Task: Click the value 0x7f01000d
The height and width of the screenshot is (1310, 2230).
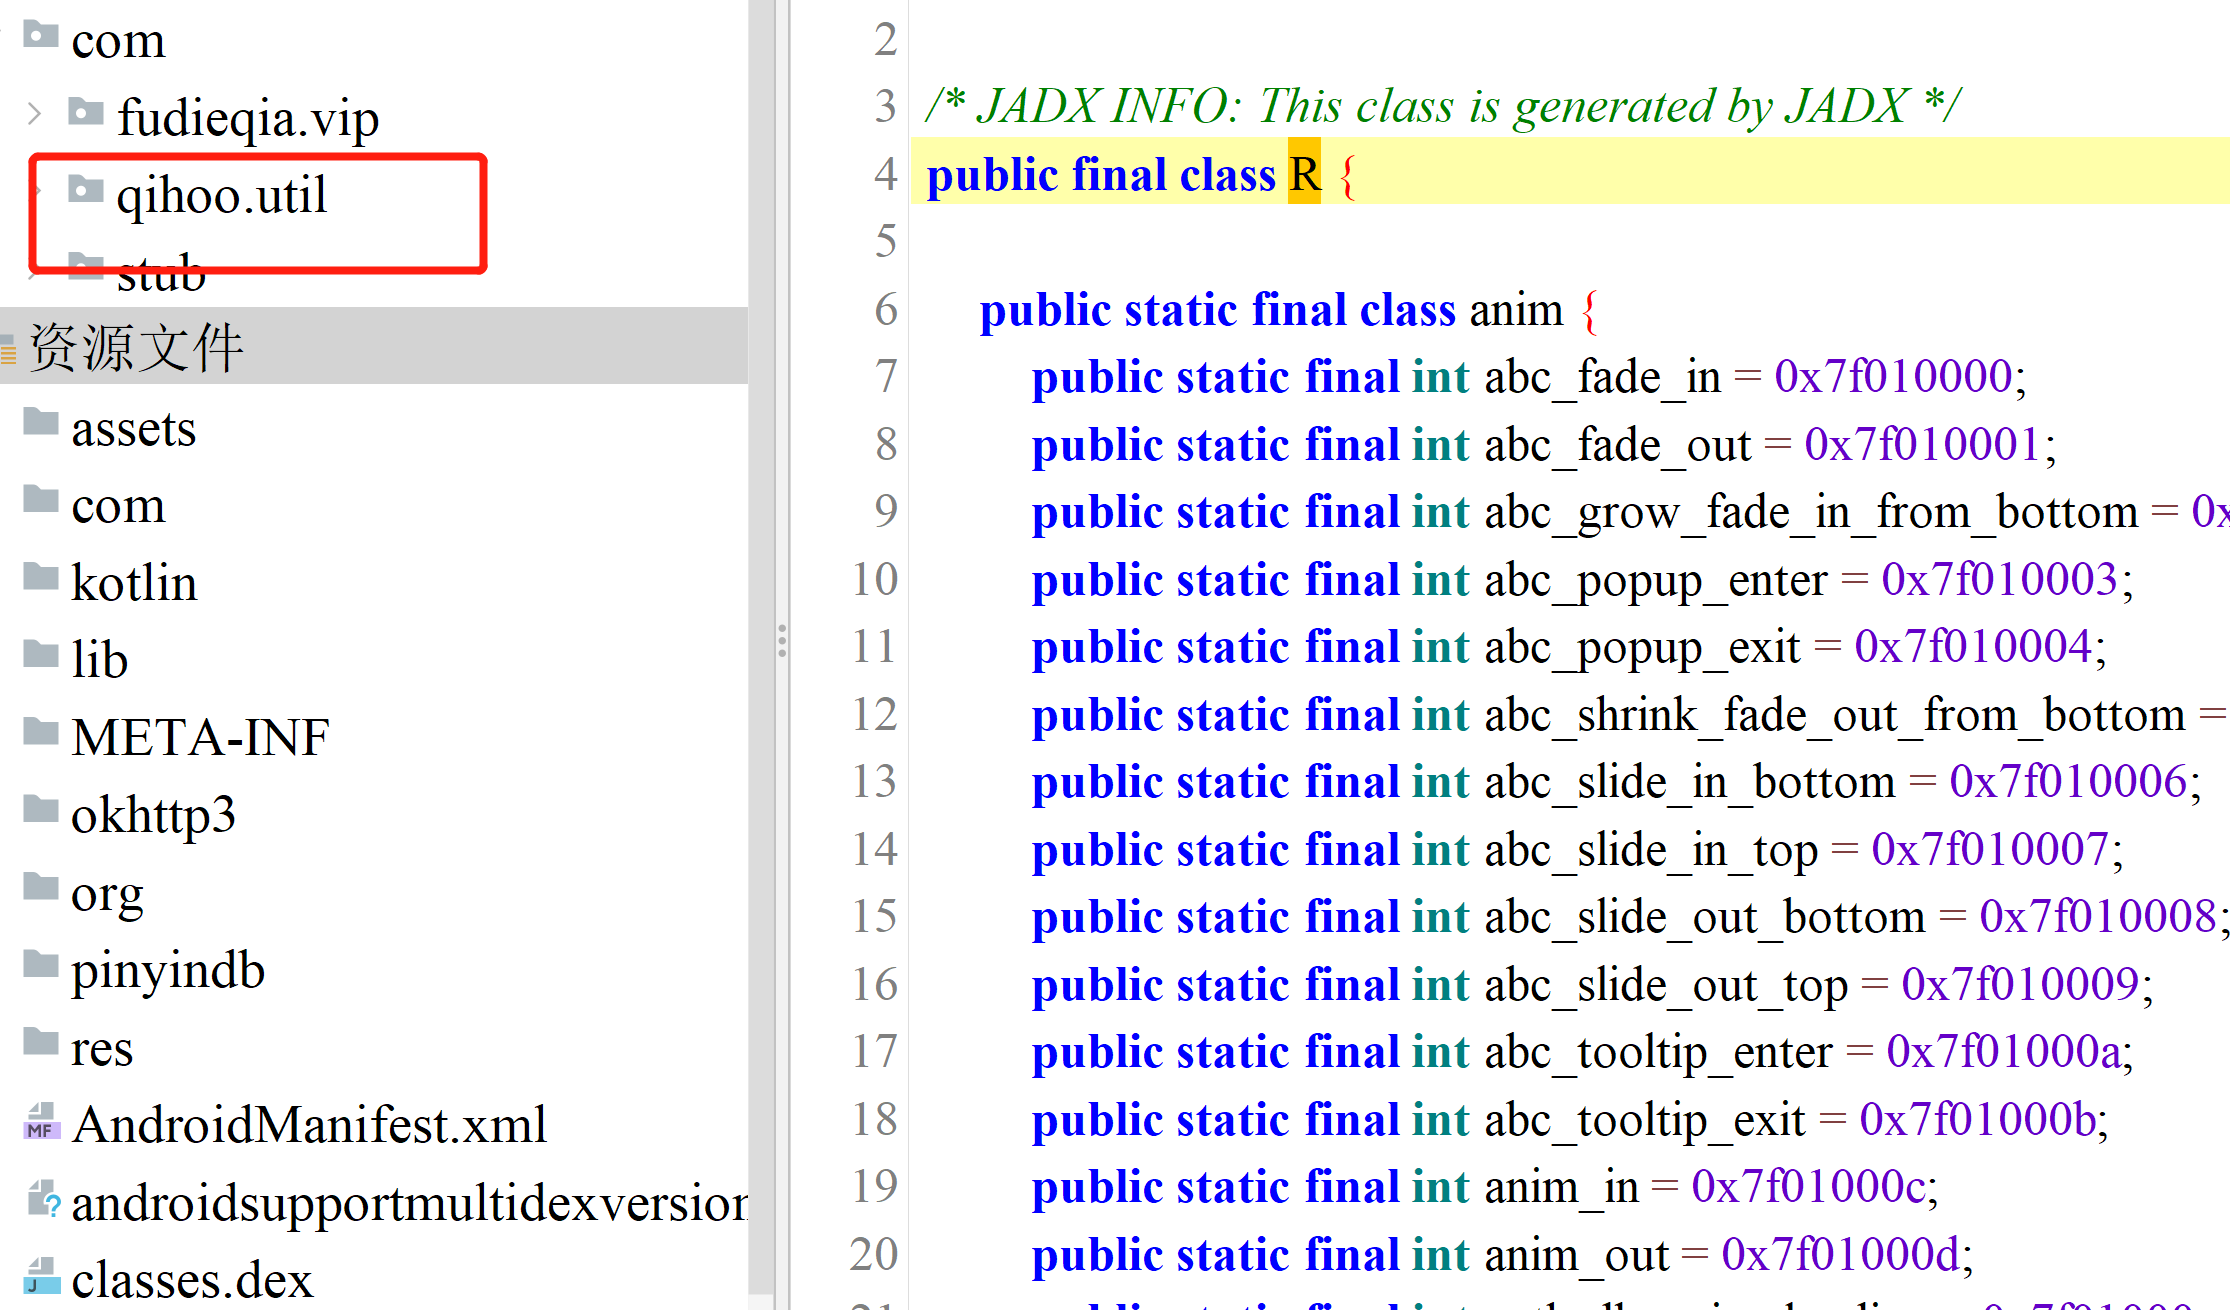Action: pos(1840,1255)
